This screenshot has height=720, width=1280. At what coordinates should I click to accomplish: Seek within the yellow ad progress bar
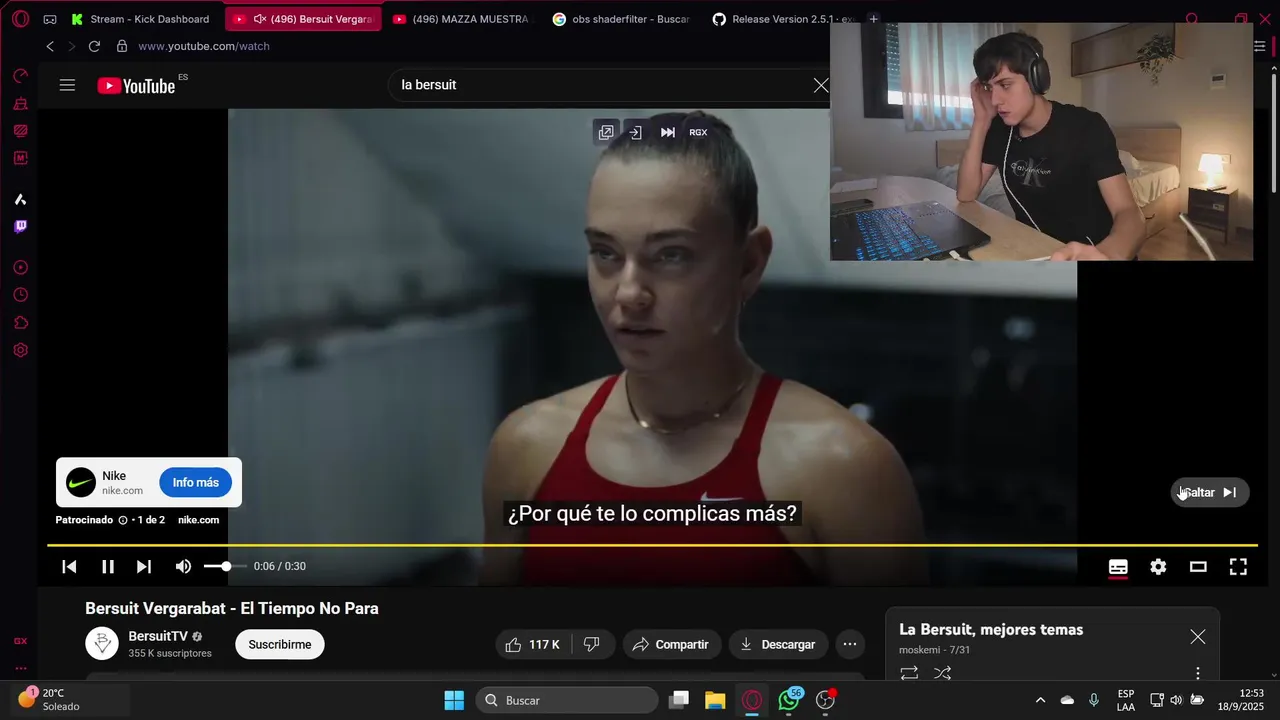pyautogui.click(x=652, y=545)
